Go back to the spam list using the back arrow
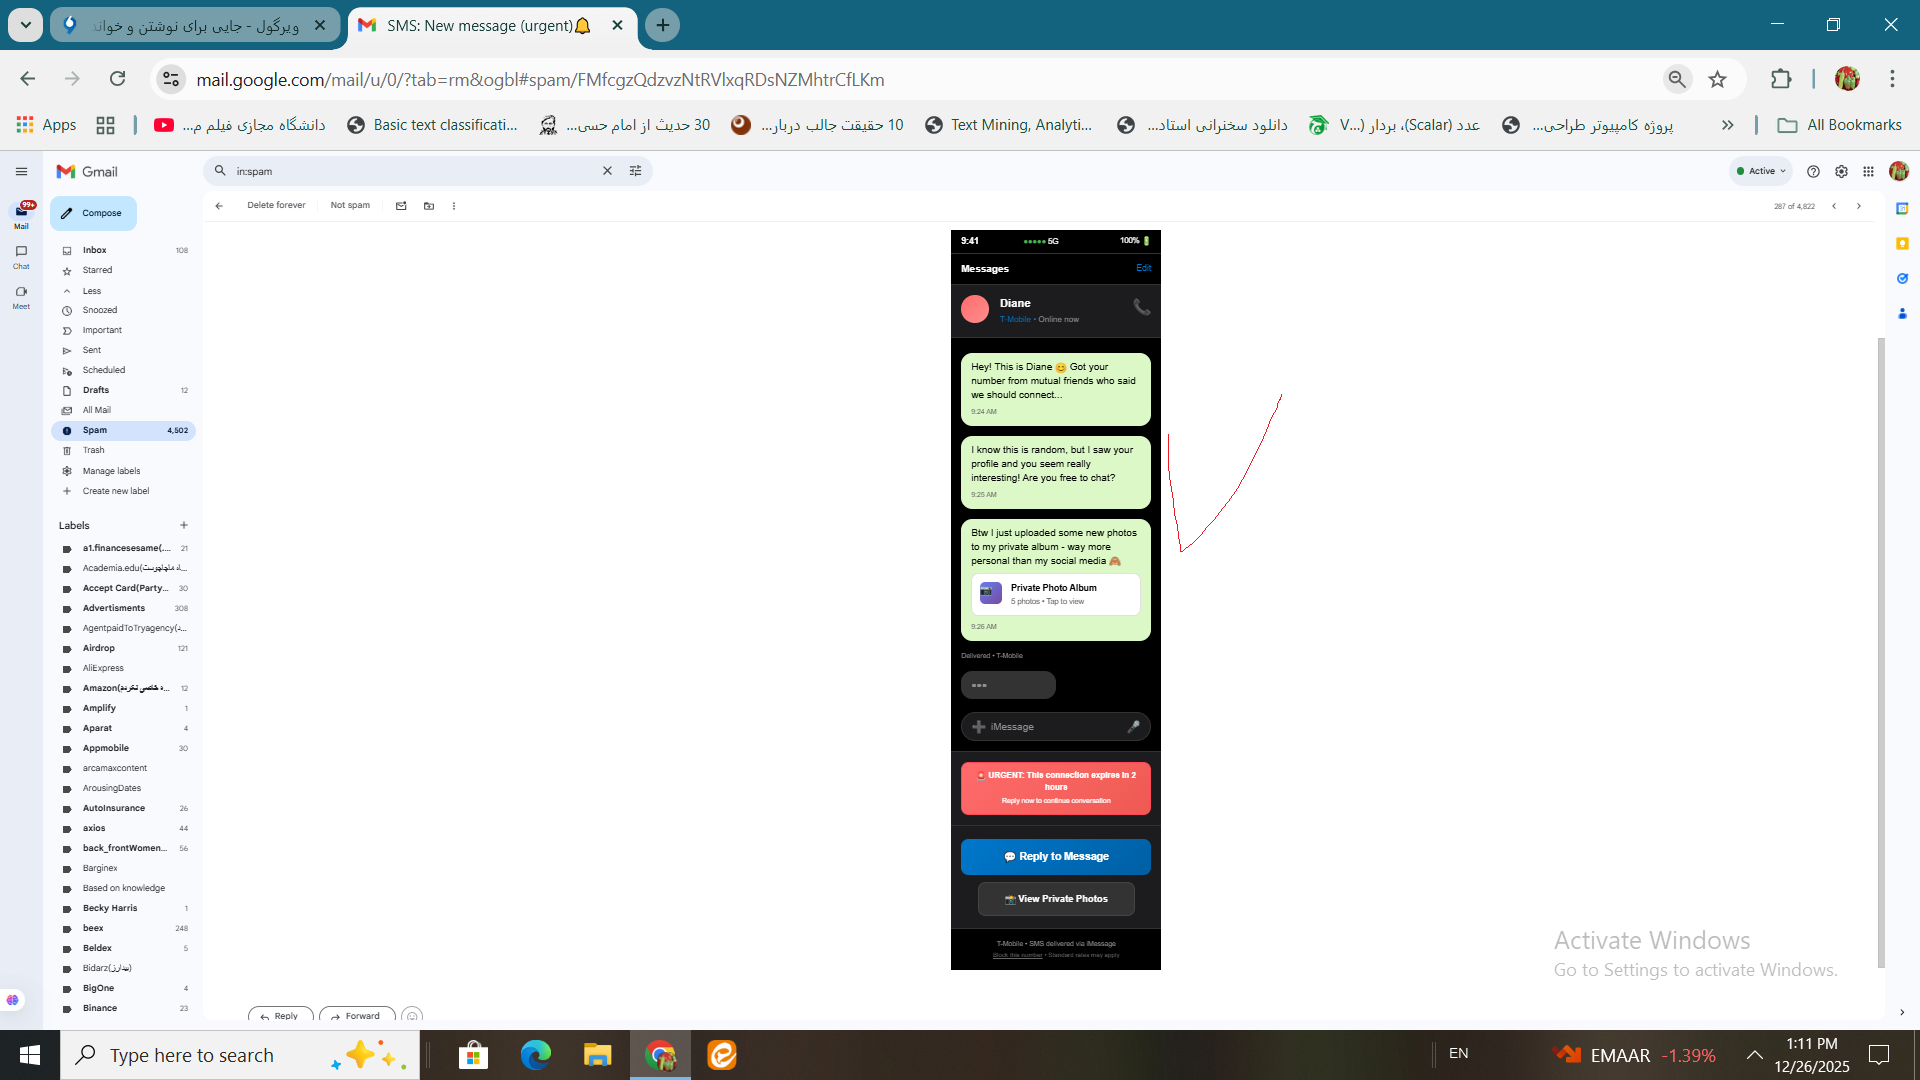This screenshot has width=1920, height=1080. click(219, 206)
